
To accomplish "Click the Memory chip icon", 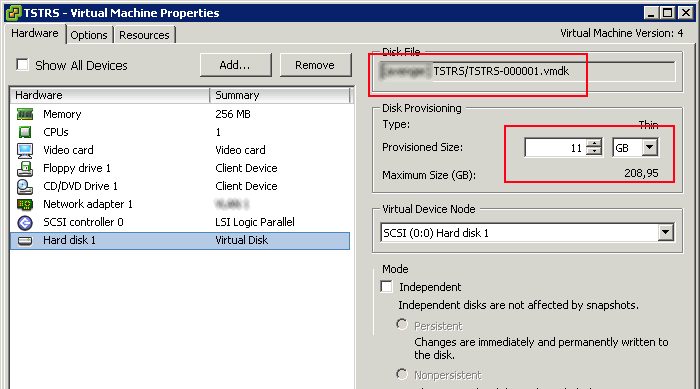I will pyautogui.click(x=25, y=114).
